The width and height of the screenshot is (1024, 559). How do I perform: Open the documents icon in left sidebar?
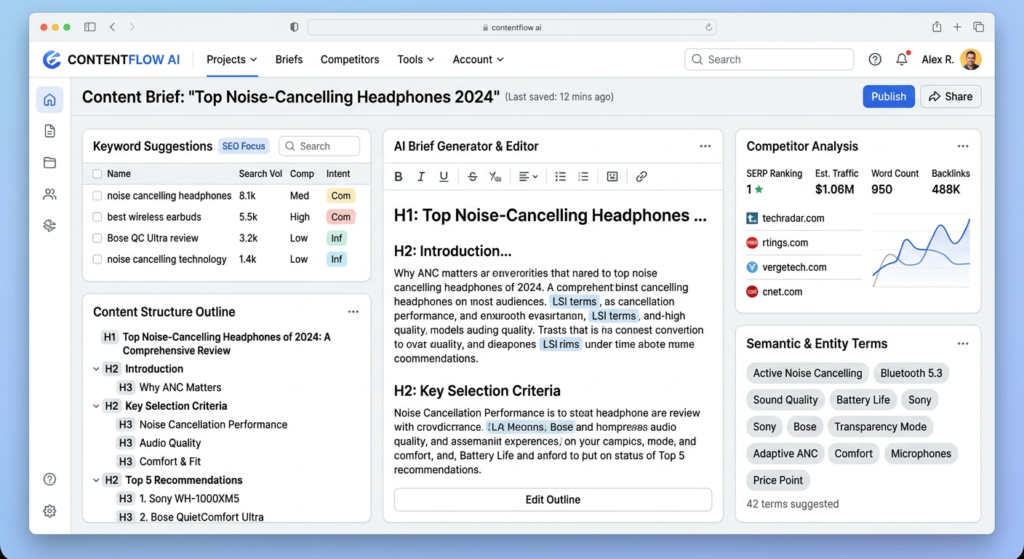(x=50, y=131)
